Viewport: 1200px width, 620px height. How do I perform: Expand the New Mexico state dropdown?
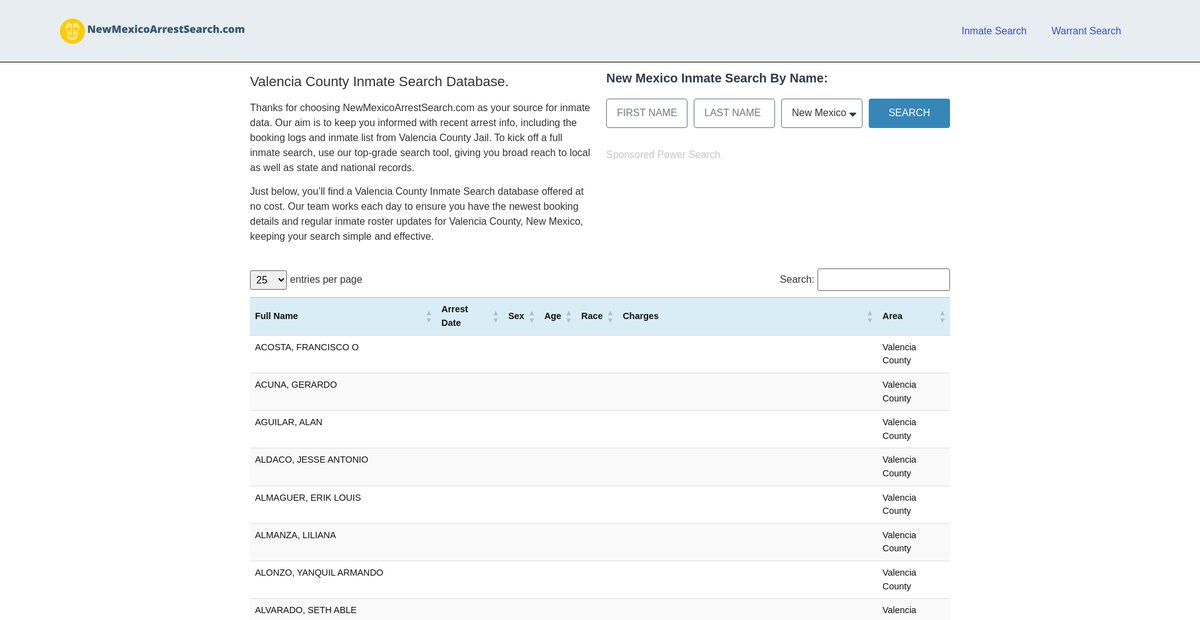821,113
